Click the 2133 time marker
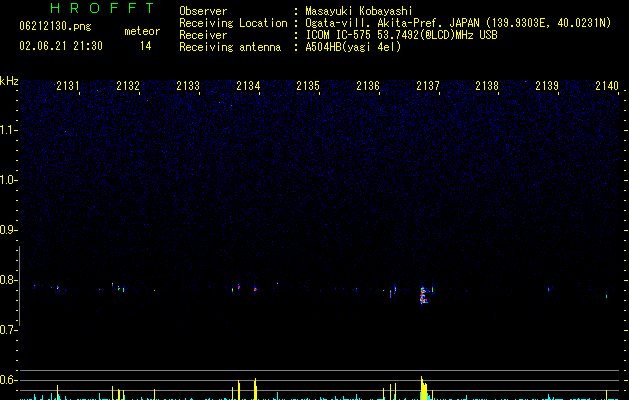The height and width of the screenshot is (400, 629). pyautogui.click(x=188, y=85)
